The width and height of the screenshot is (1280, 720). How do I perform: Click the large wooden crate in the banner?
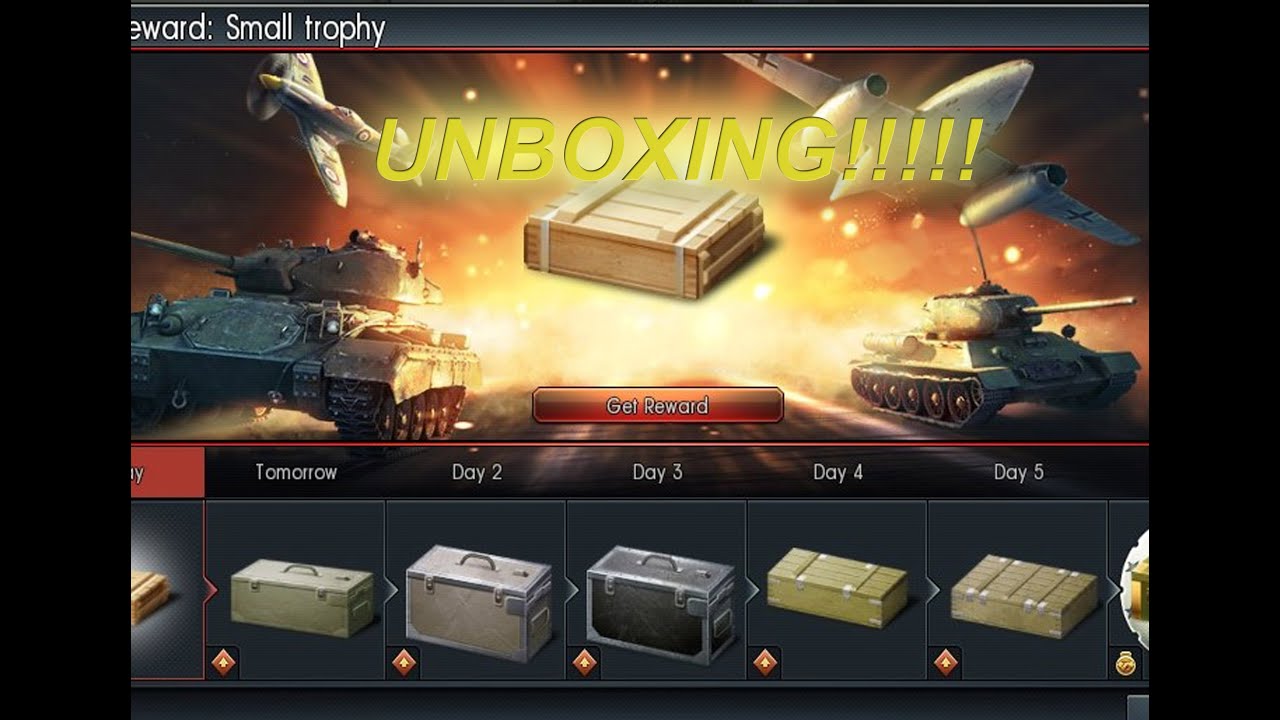644,238
